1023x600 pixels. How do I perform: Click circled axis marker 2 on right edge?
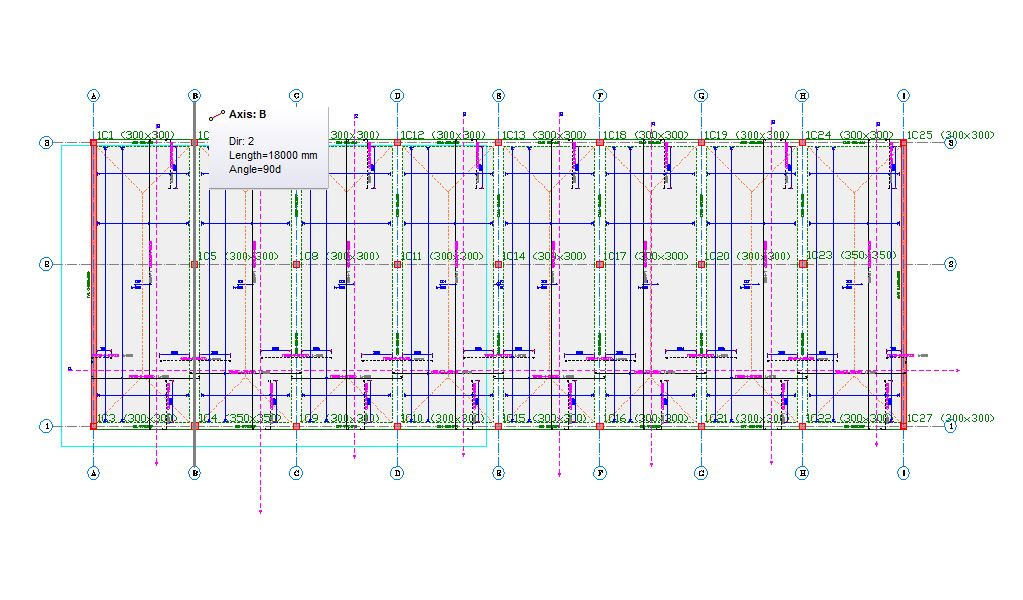click(x=949, y=262)
